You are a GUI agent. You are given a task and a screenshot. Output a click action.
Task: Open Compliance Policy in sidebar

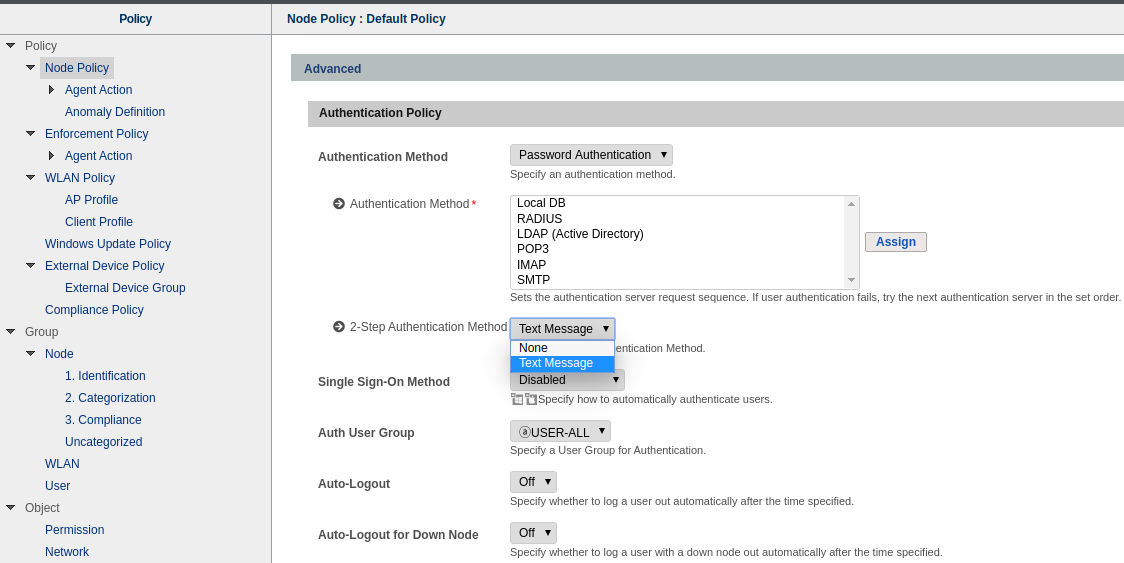point(94,310)
